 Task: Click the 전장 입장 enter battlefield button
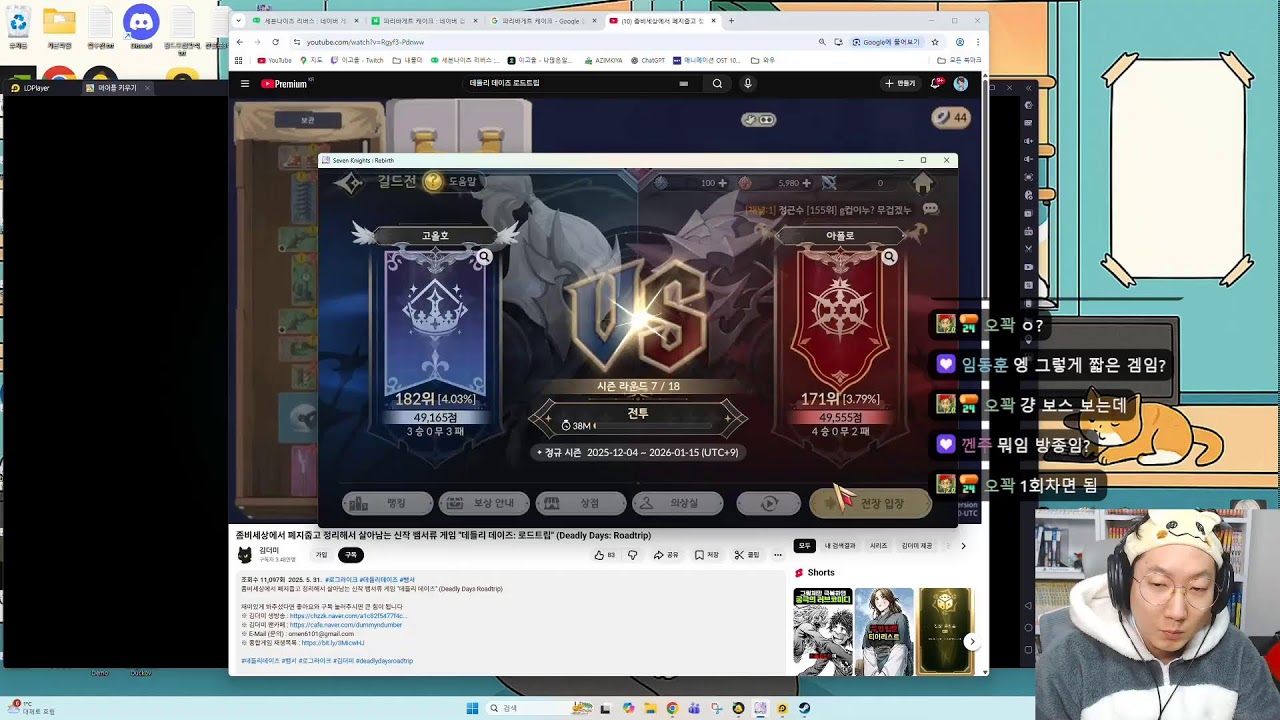coord(870,504)
